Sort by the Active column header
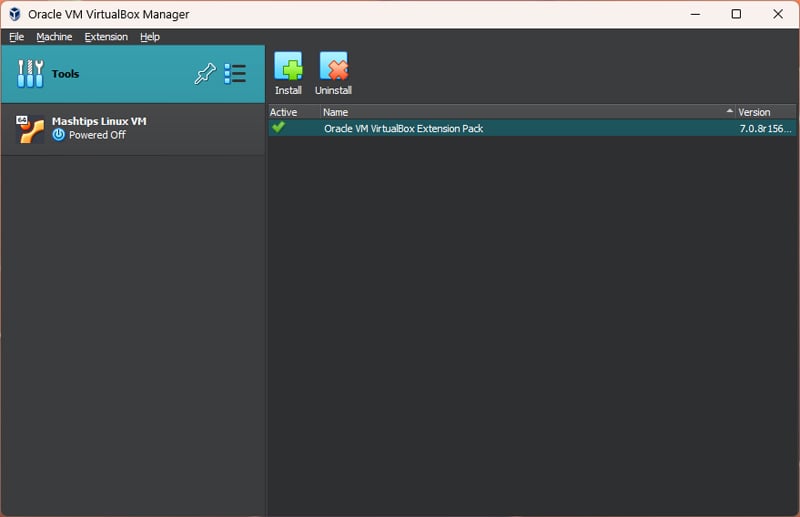Screen dimensions: 800x517 [x=294, y=112]
